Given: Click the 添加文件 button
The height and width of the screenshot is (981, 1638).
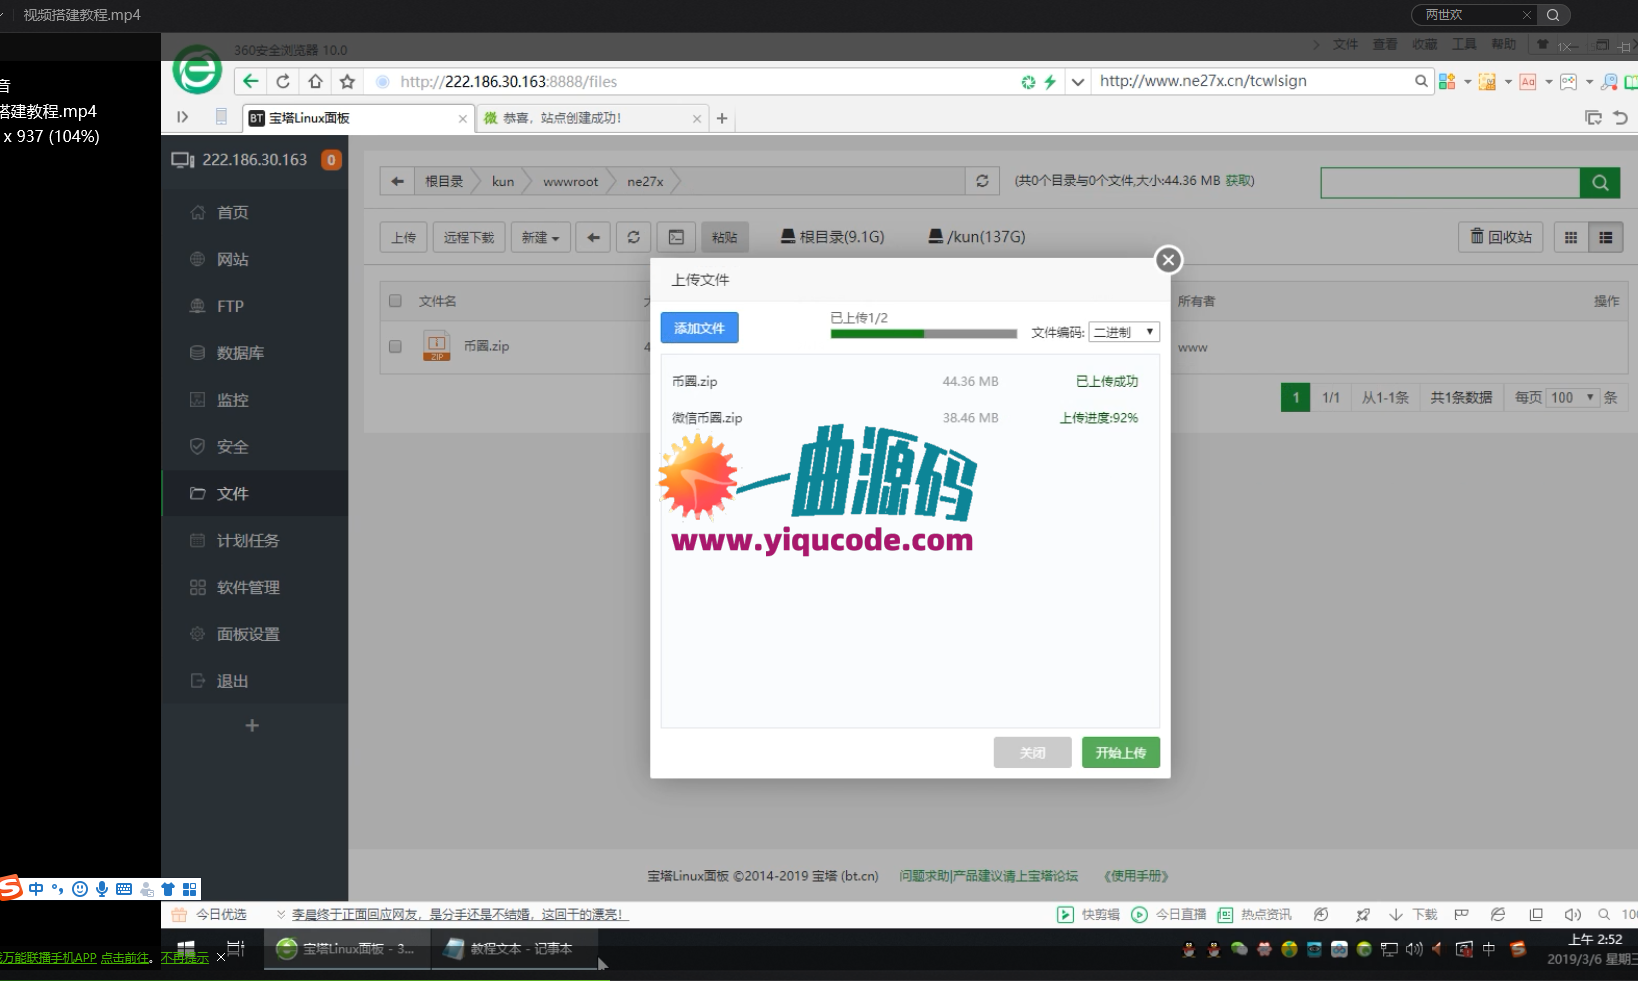Looking at the screenshot, I should click(699, 328).
